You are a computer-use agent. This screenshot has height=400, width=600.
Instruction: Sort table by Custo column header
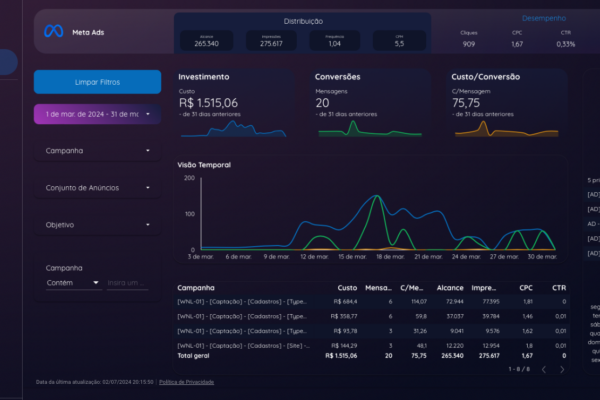pyautogui.click(x=347, y=287)
